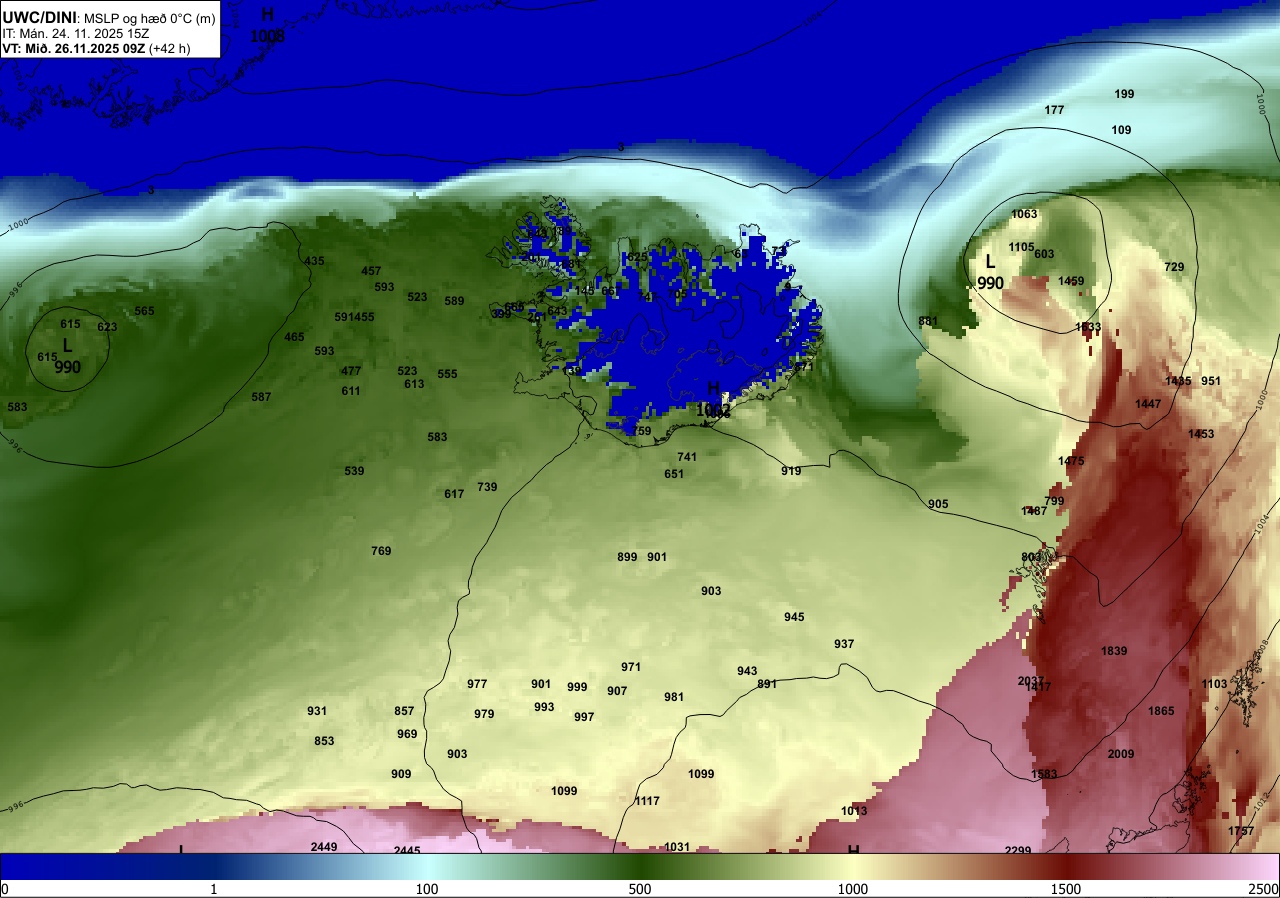Click the UWC/DINI title in the header box

pos(38,16)
